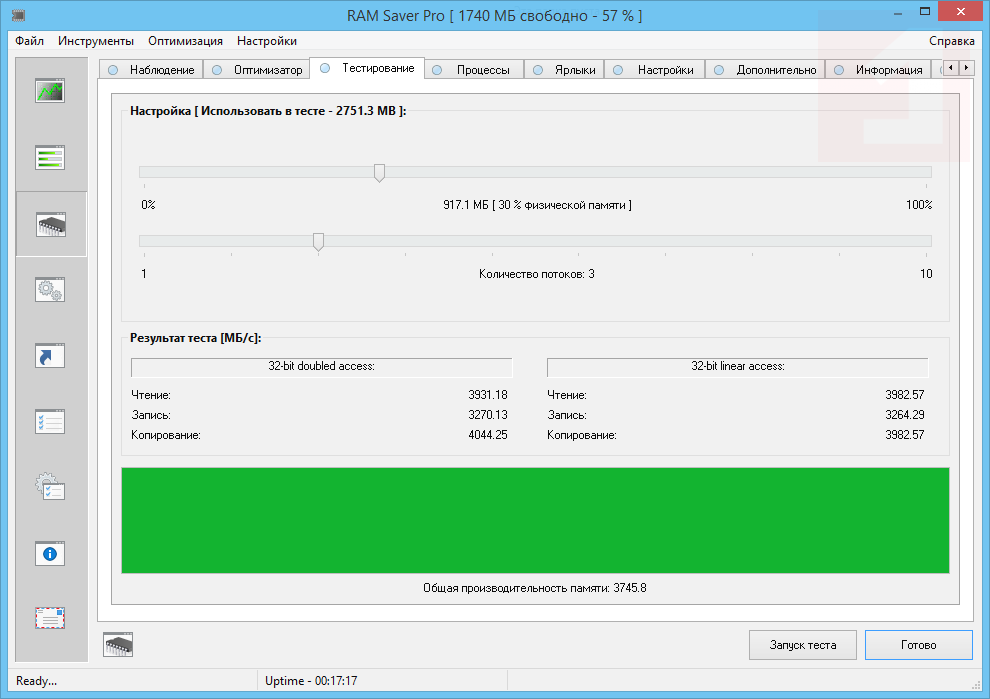Screen dimensions: 990x699
Task: Click the Настройка 2751.3 MB heading
Action: [x=268, y=111]
